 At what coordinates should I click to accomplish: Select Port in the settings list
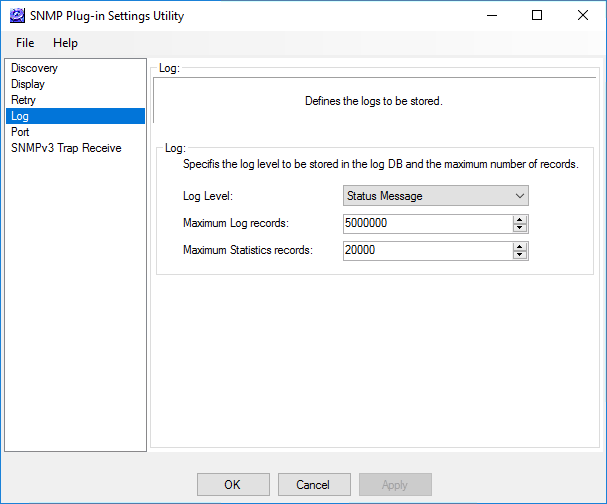pyautogui.click(x=20, y=132)
